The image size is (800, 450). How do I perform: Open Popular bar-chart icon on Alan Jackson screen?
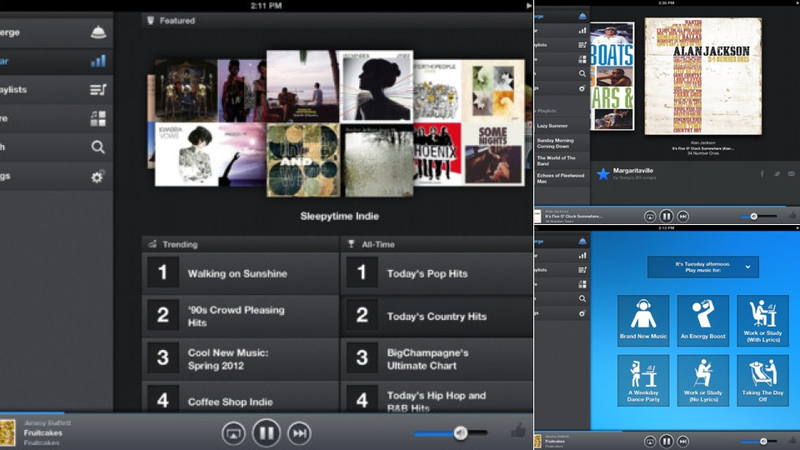(x=582, y=31)
